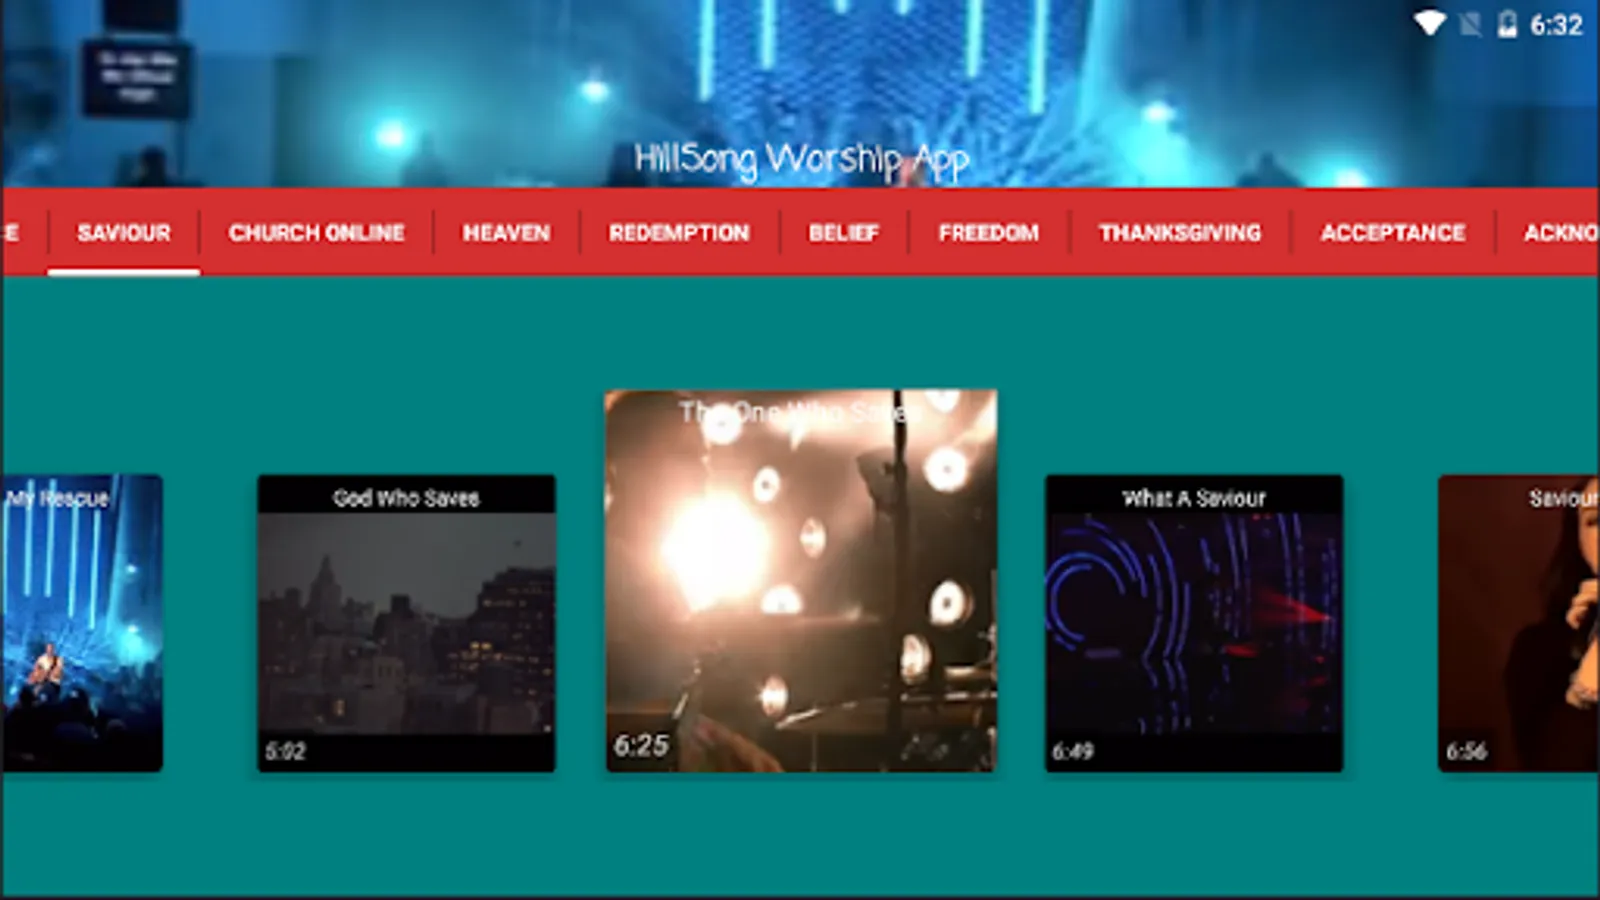Tap the 6:32 status bar clock
The height and width of the screenshot is (900, 1600).
(1557, 25)
